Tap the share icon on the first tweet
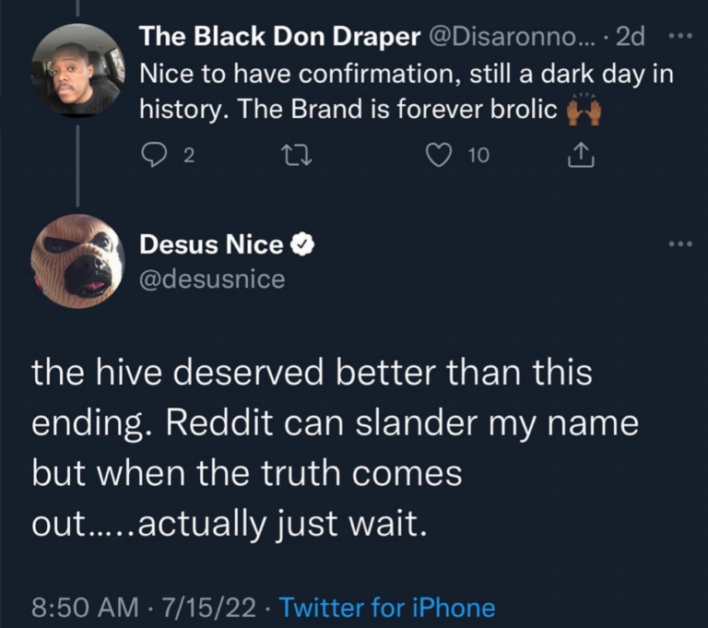 click(x=581, y=155)
